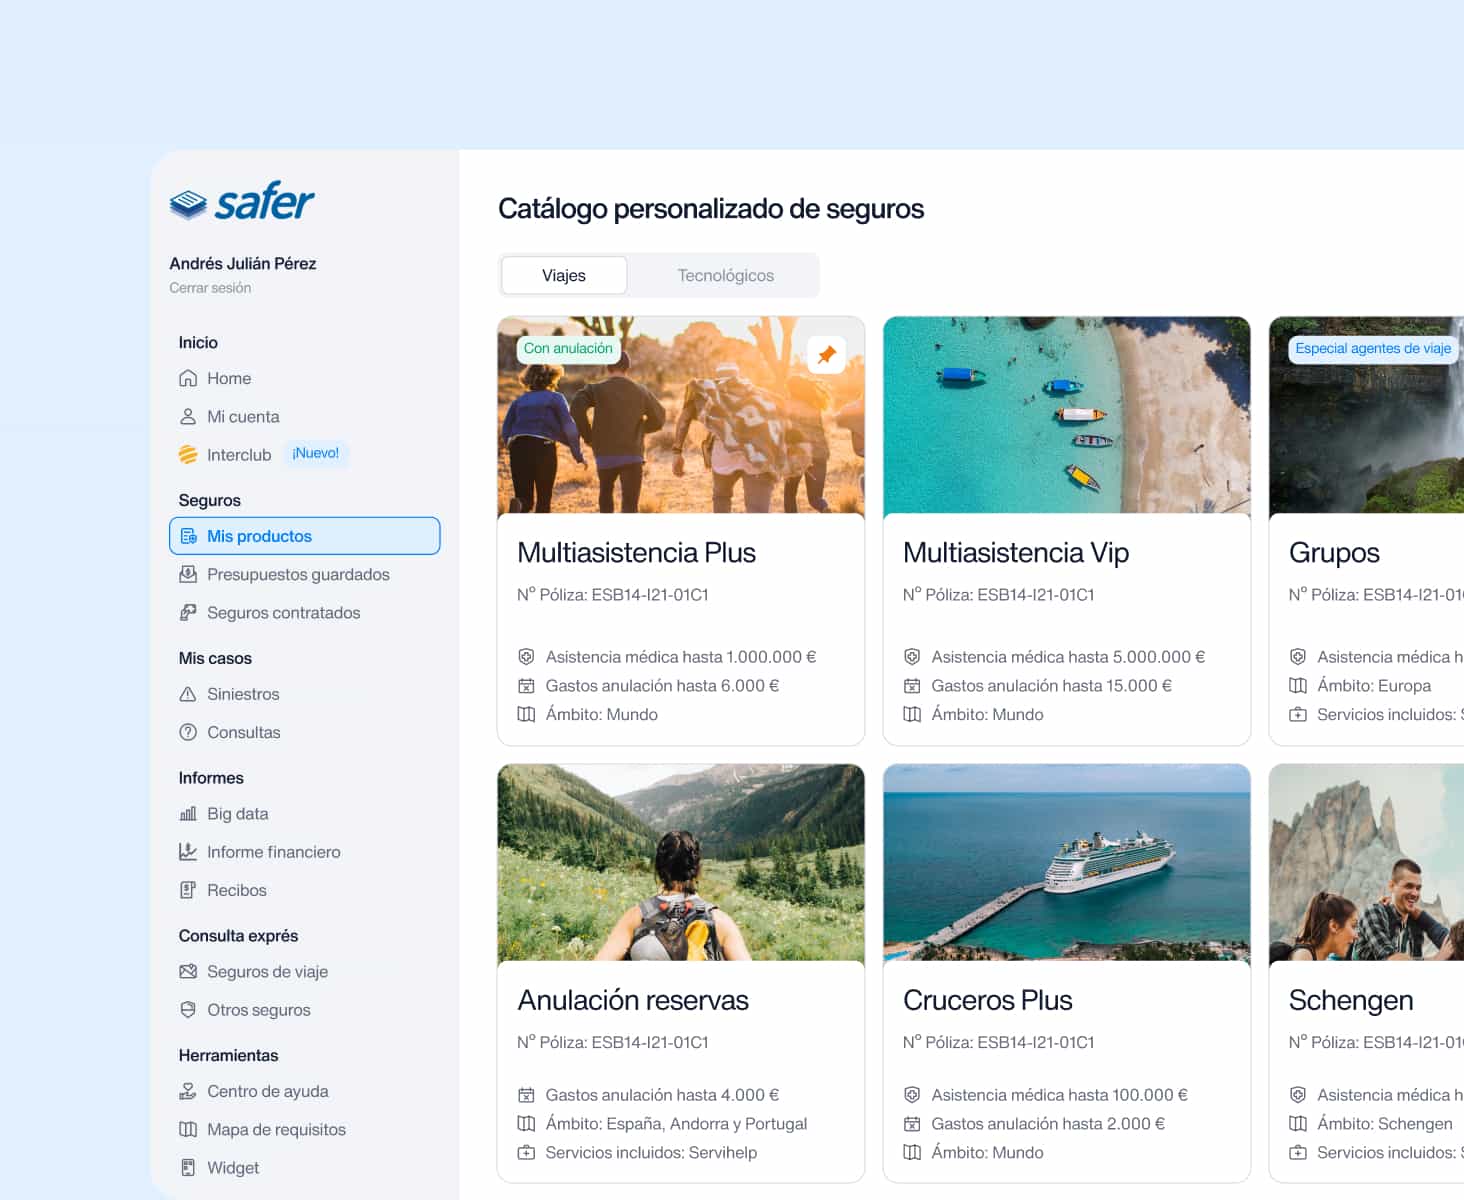Switch to the Tecnológicos tab
Viewport: 1464px width, 1200px height.
[x=726, y=275]
